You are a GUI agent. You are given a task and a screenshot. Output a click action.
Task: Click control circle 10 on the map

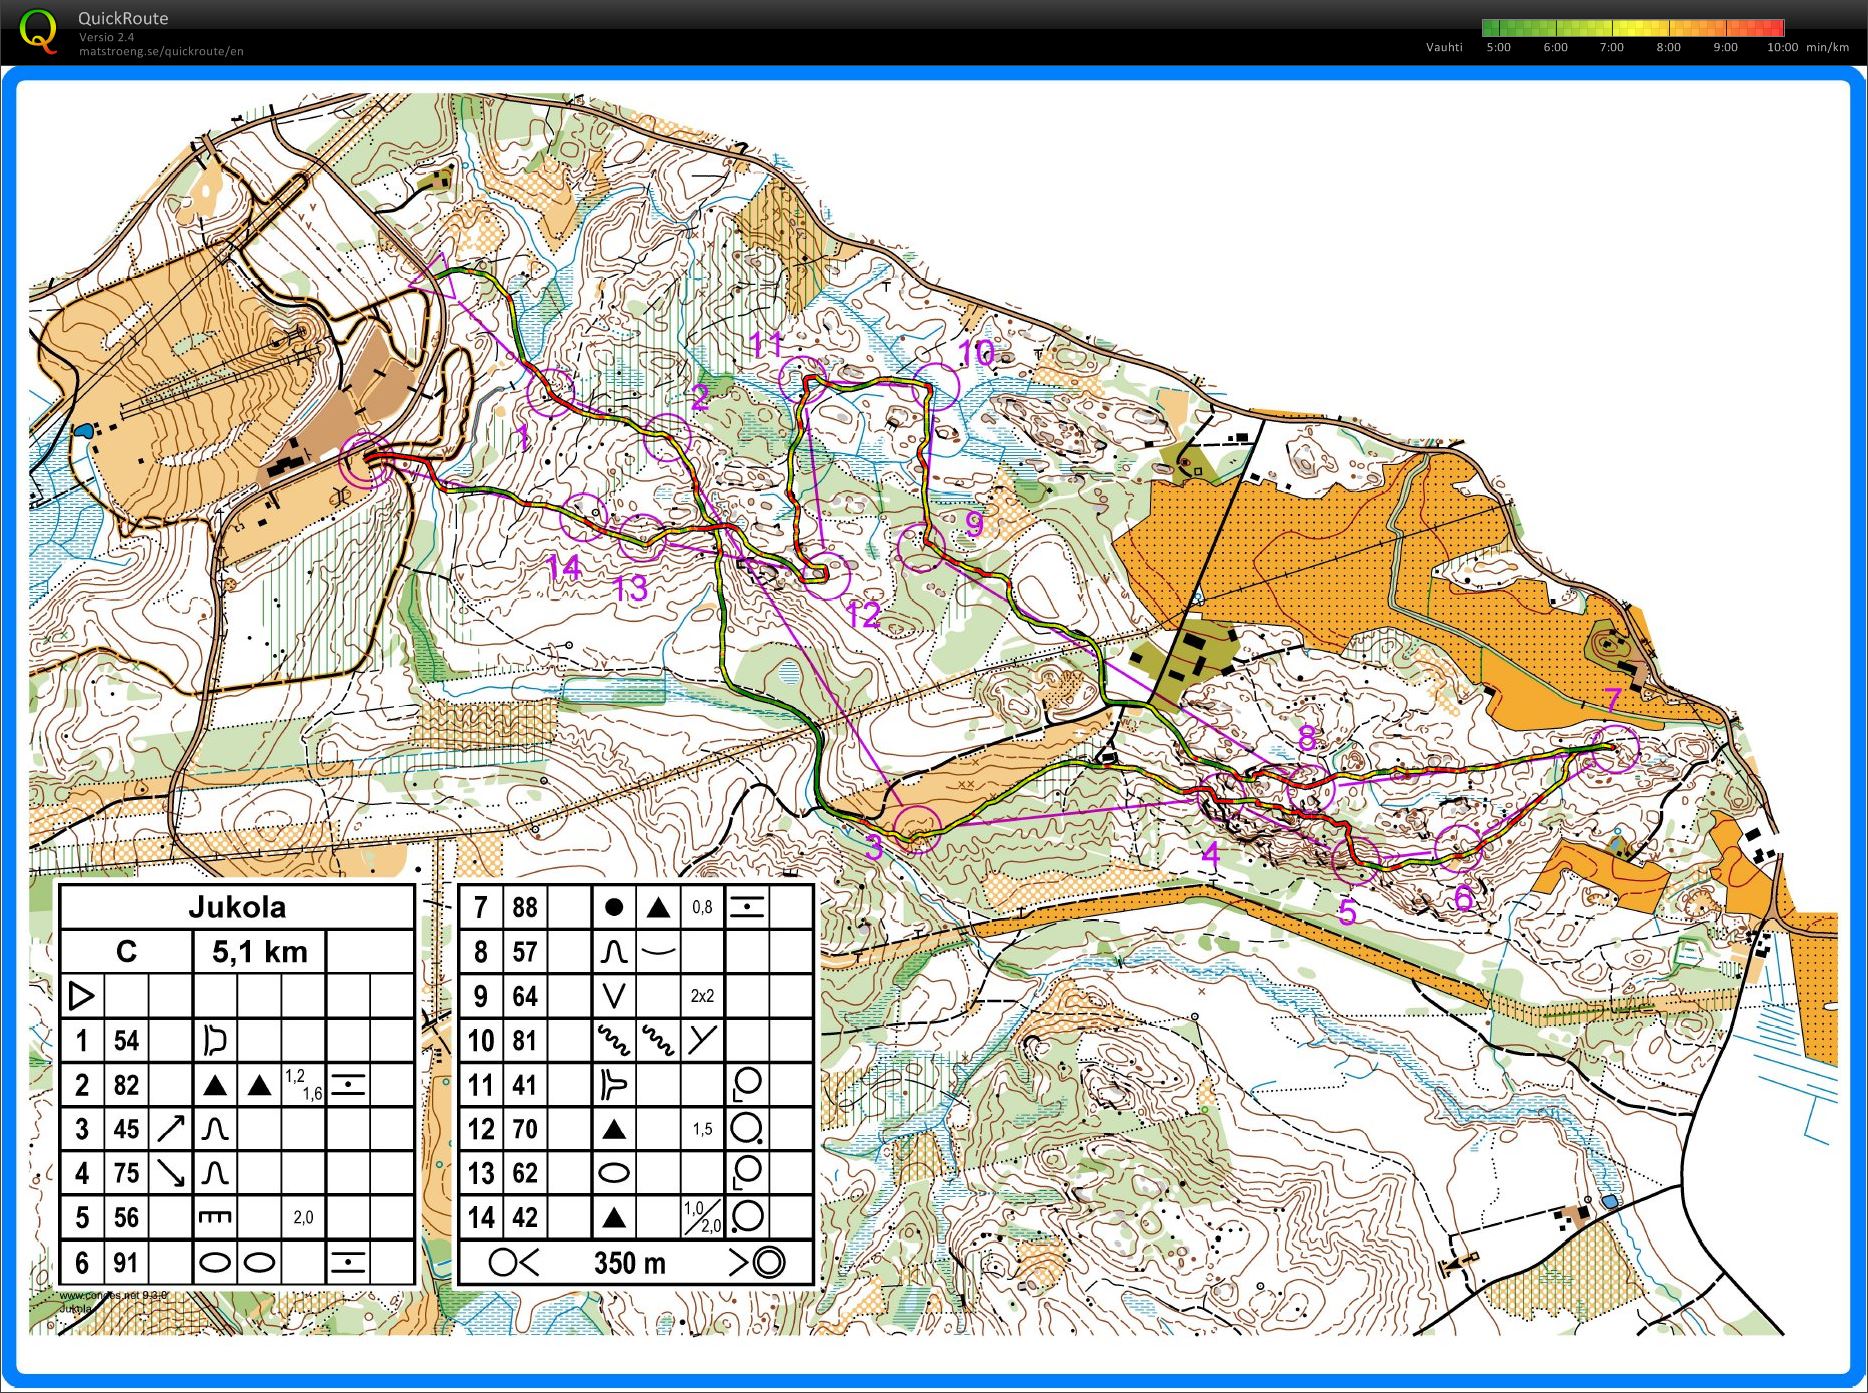click(935, 388)
